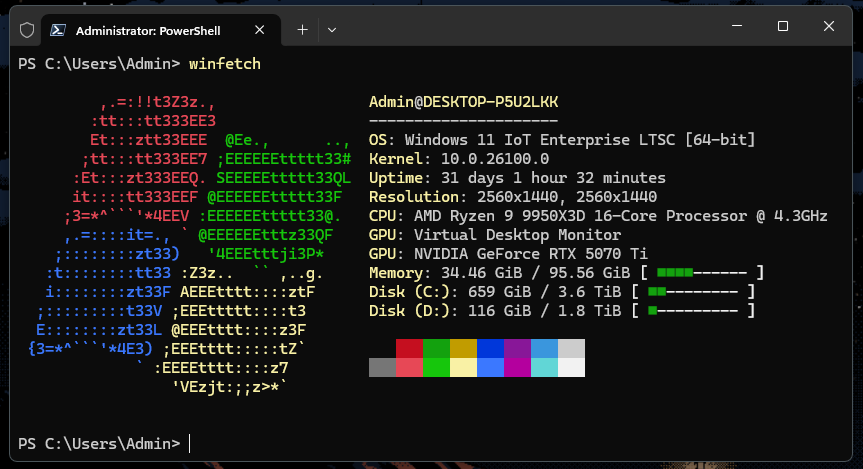Click the winfetch command text

[225, 64]
